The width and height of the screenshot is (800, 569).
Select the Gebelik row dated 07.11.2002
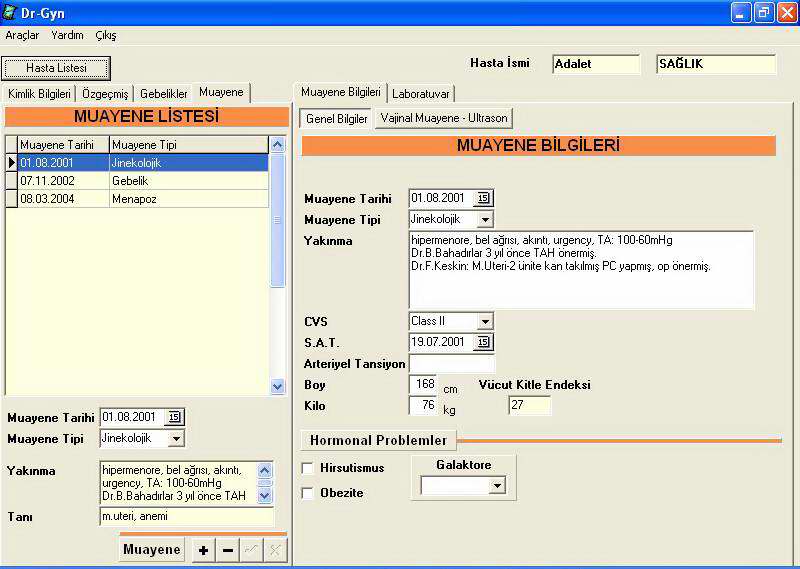coord(137,180)
